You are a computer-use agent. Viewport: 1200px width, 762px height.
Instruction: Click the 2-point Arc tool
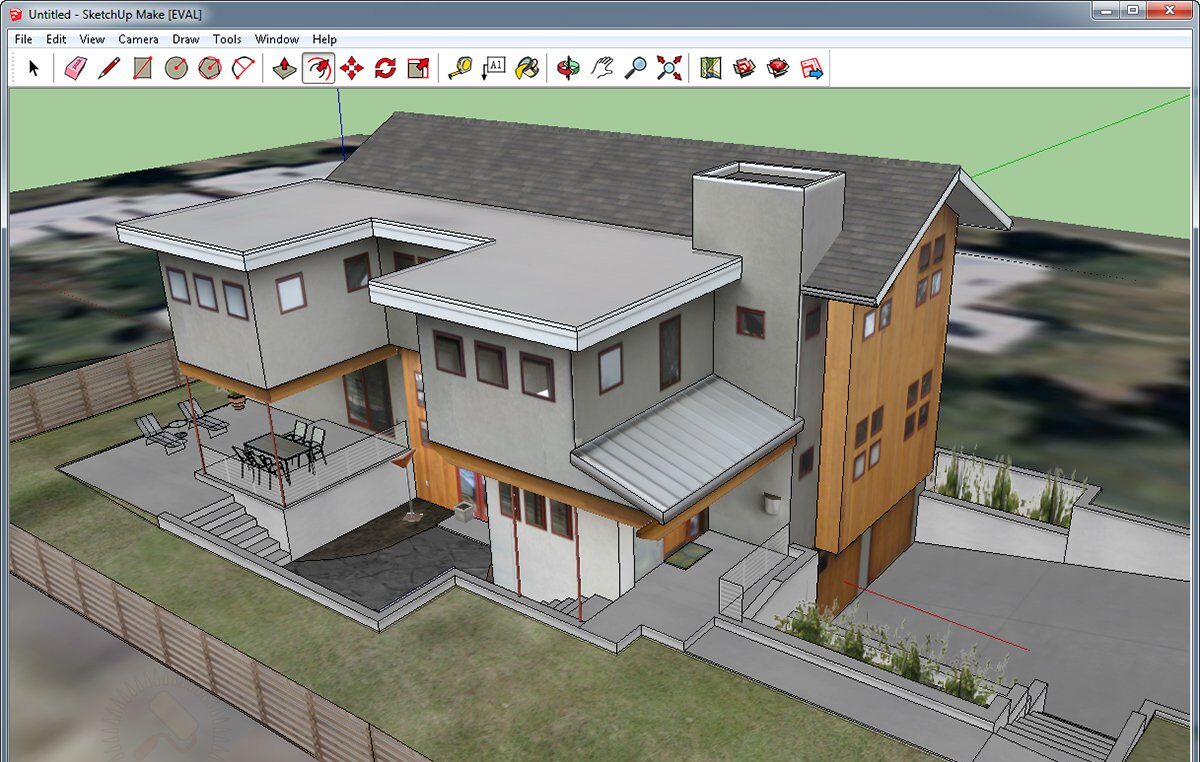pos(243,68)
